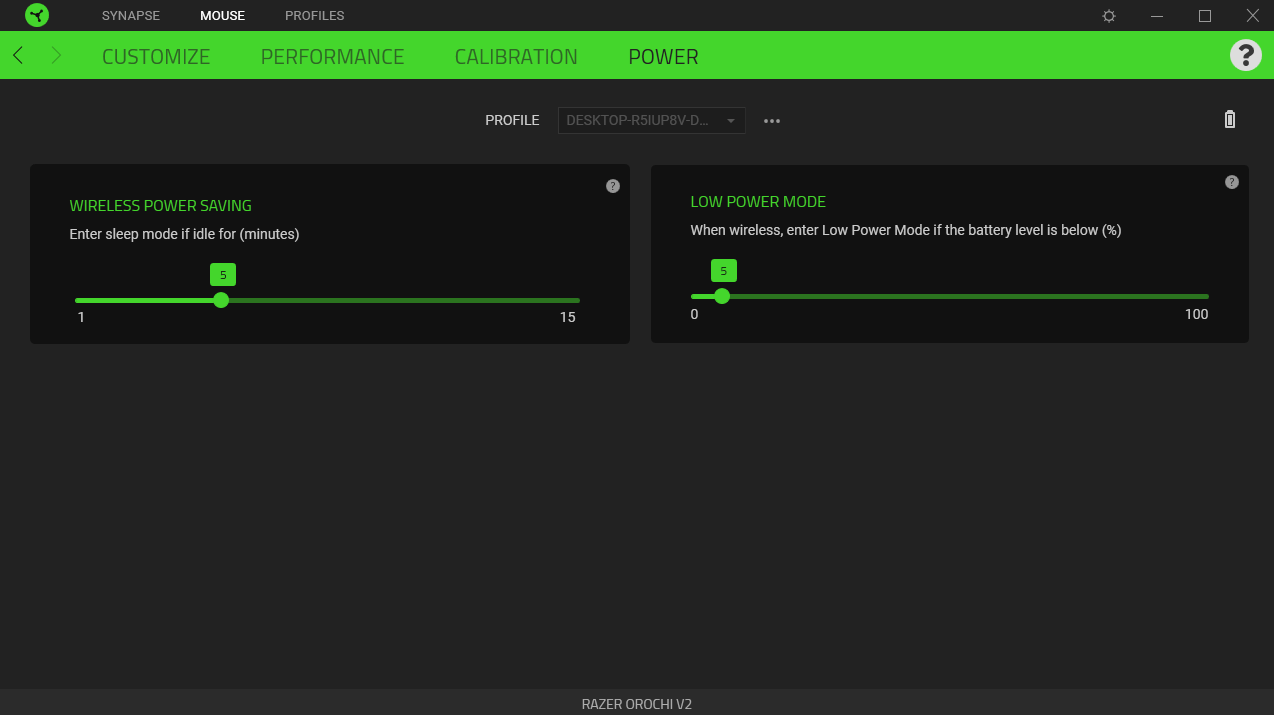Click the battery status icon

click(x=1230, y=120)
